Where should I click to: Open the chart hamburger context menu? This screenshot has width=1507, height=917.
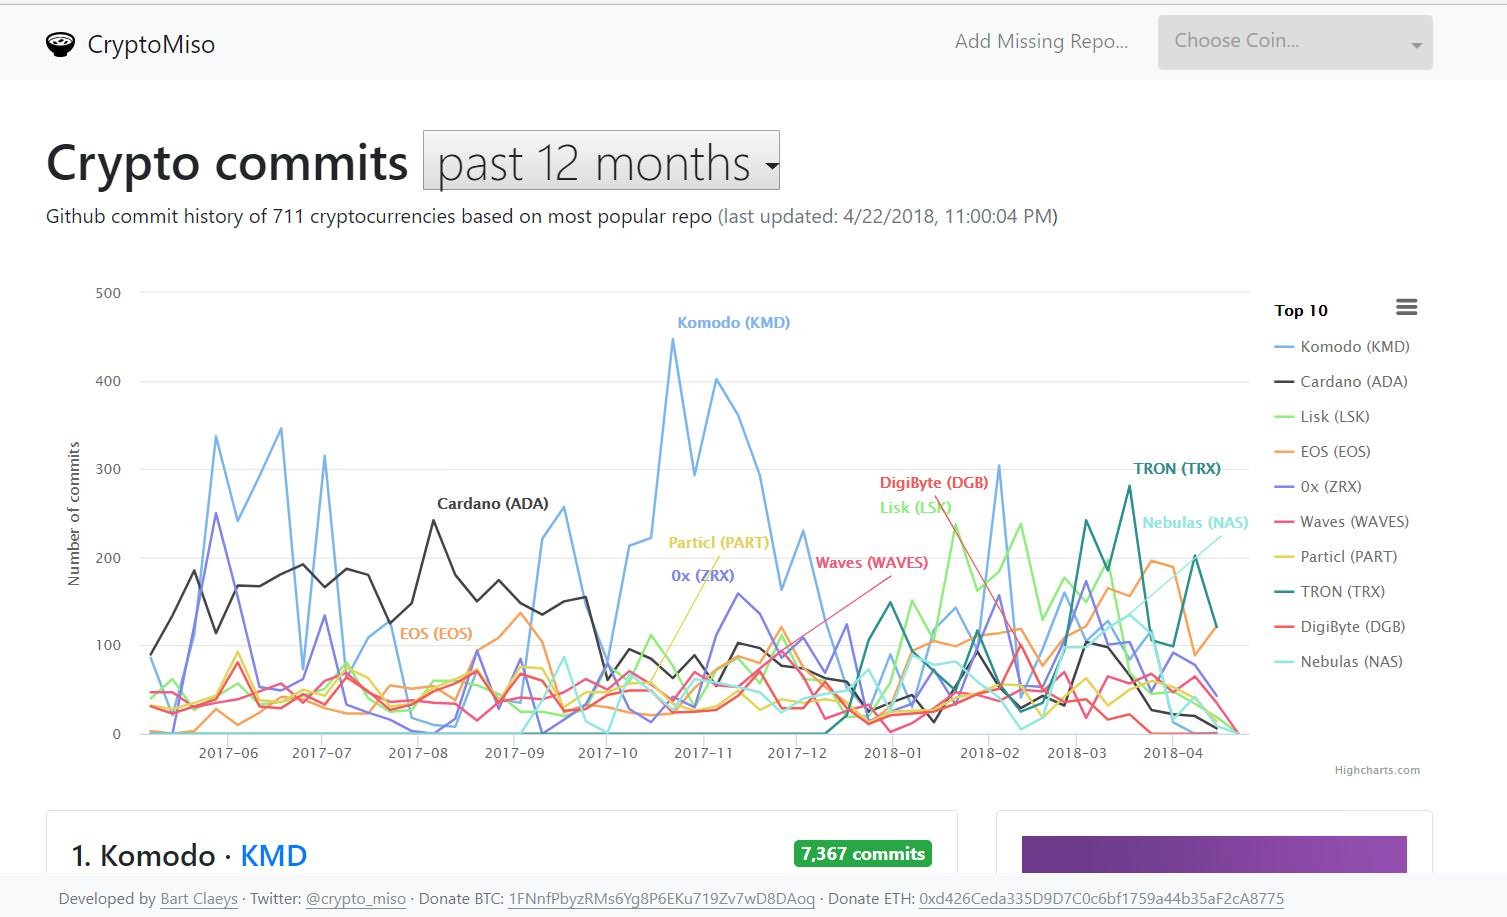pyautogui.click(x=1406, y=307)
